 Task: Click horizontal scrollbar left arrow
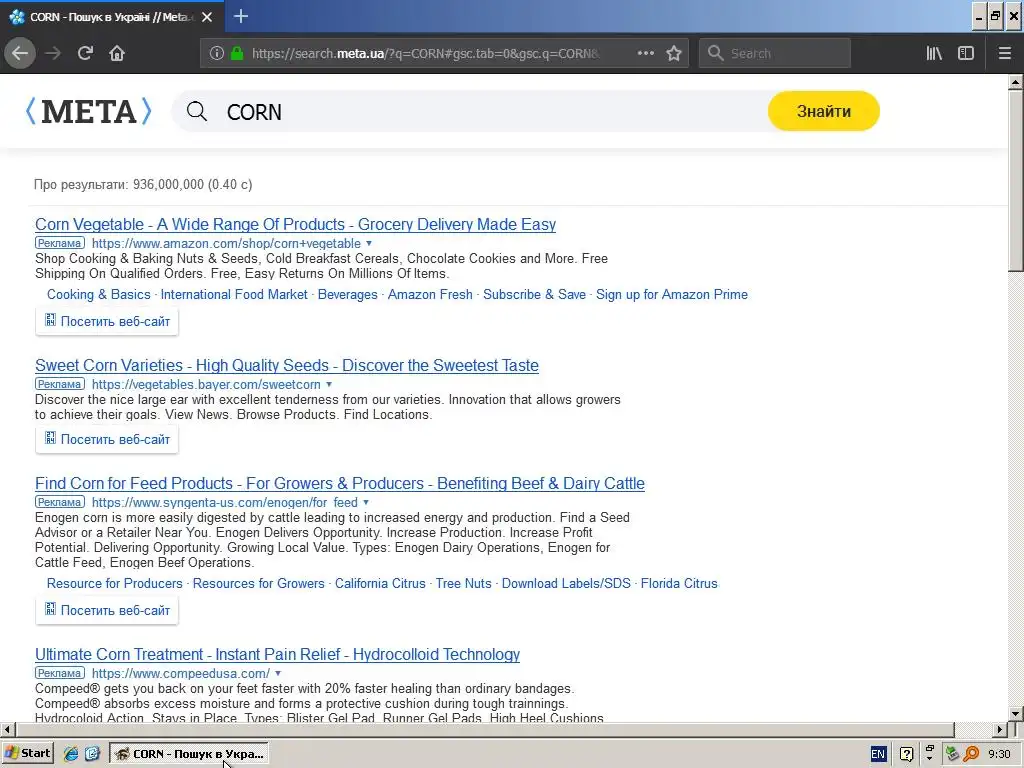7,729
